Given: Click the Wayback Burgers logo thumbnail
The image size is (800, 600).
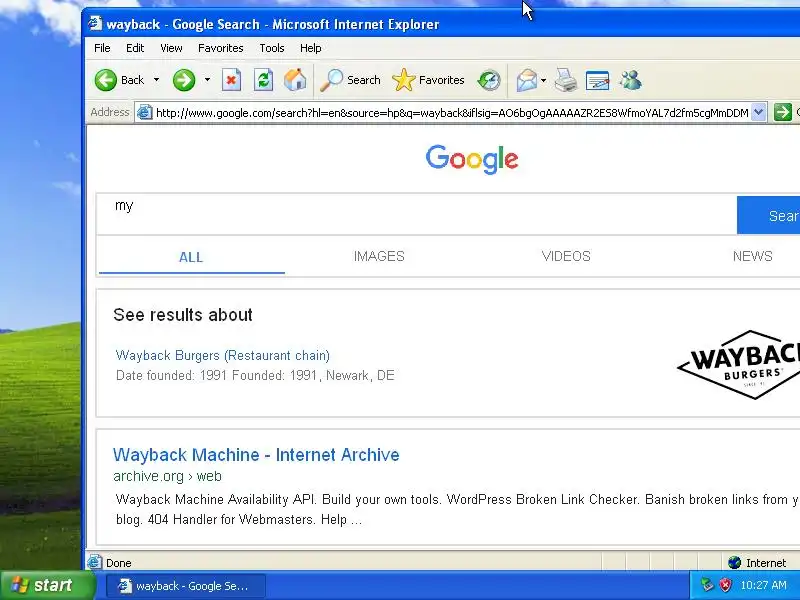Looking at the screenshot, I should tap(739, 364).
